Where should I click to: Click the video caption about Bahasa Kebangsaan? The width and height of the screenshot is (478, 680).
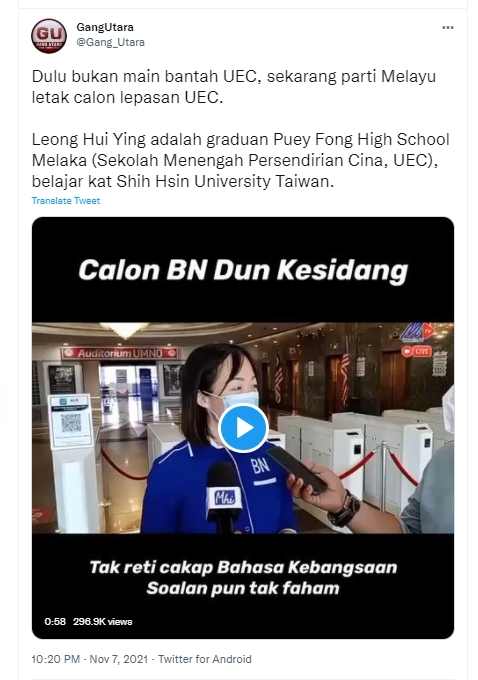[243, 578]
